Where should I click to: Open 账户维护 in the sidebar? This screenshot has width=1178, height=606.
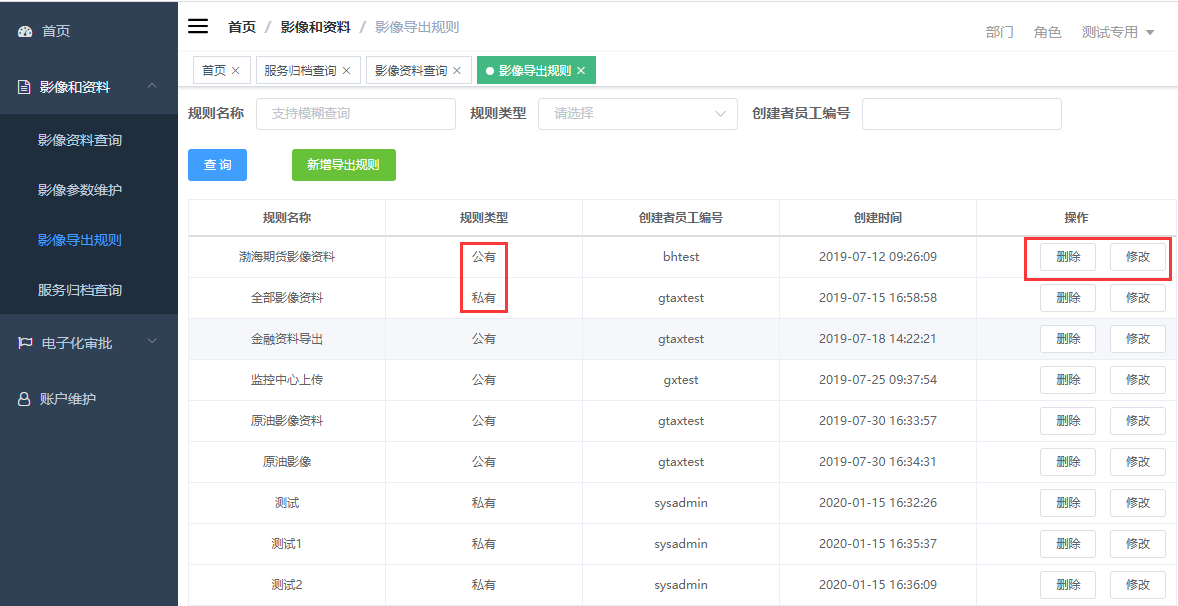coord(89,399)
